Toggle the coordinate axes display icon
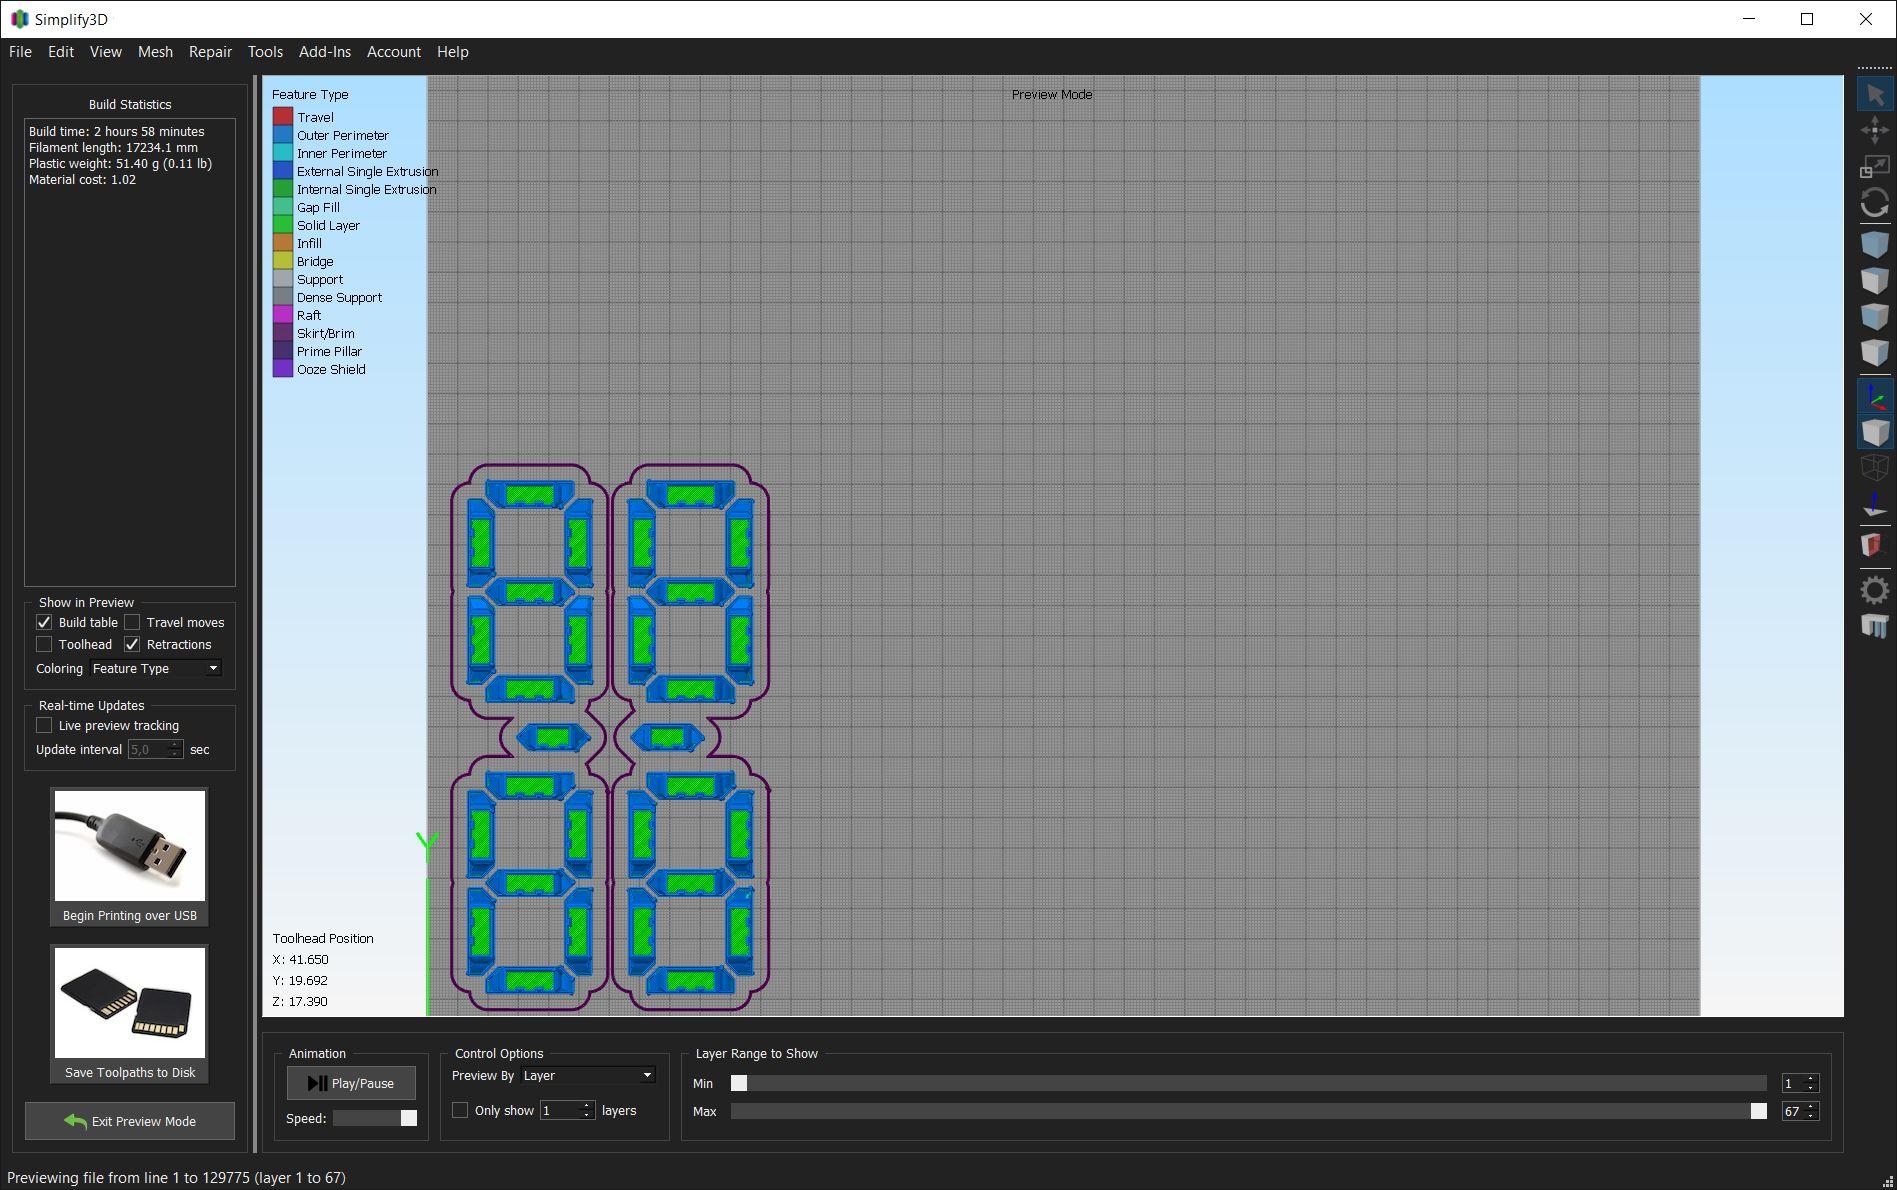This screenshot has width=1897, height=1190. tap(1874, 397)
